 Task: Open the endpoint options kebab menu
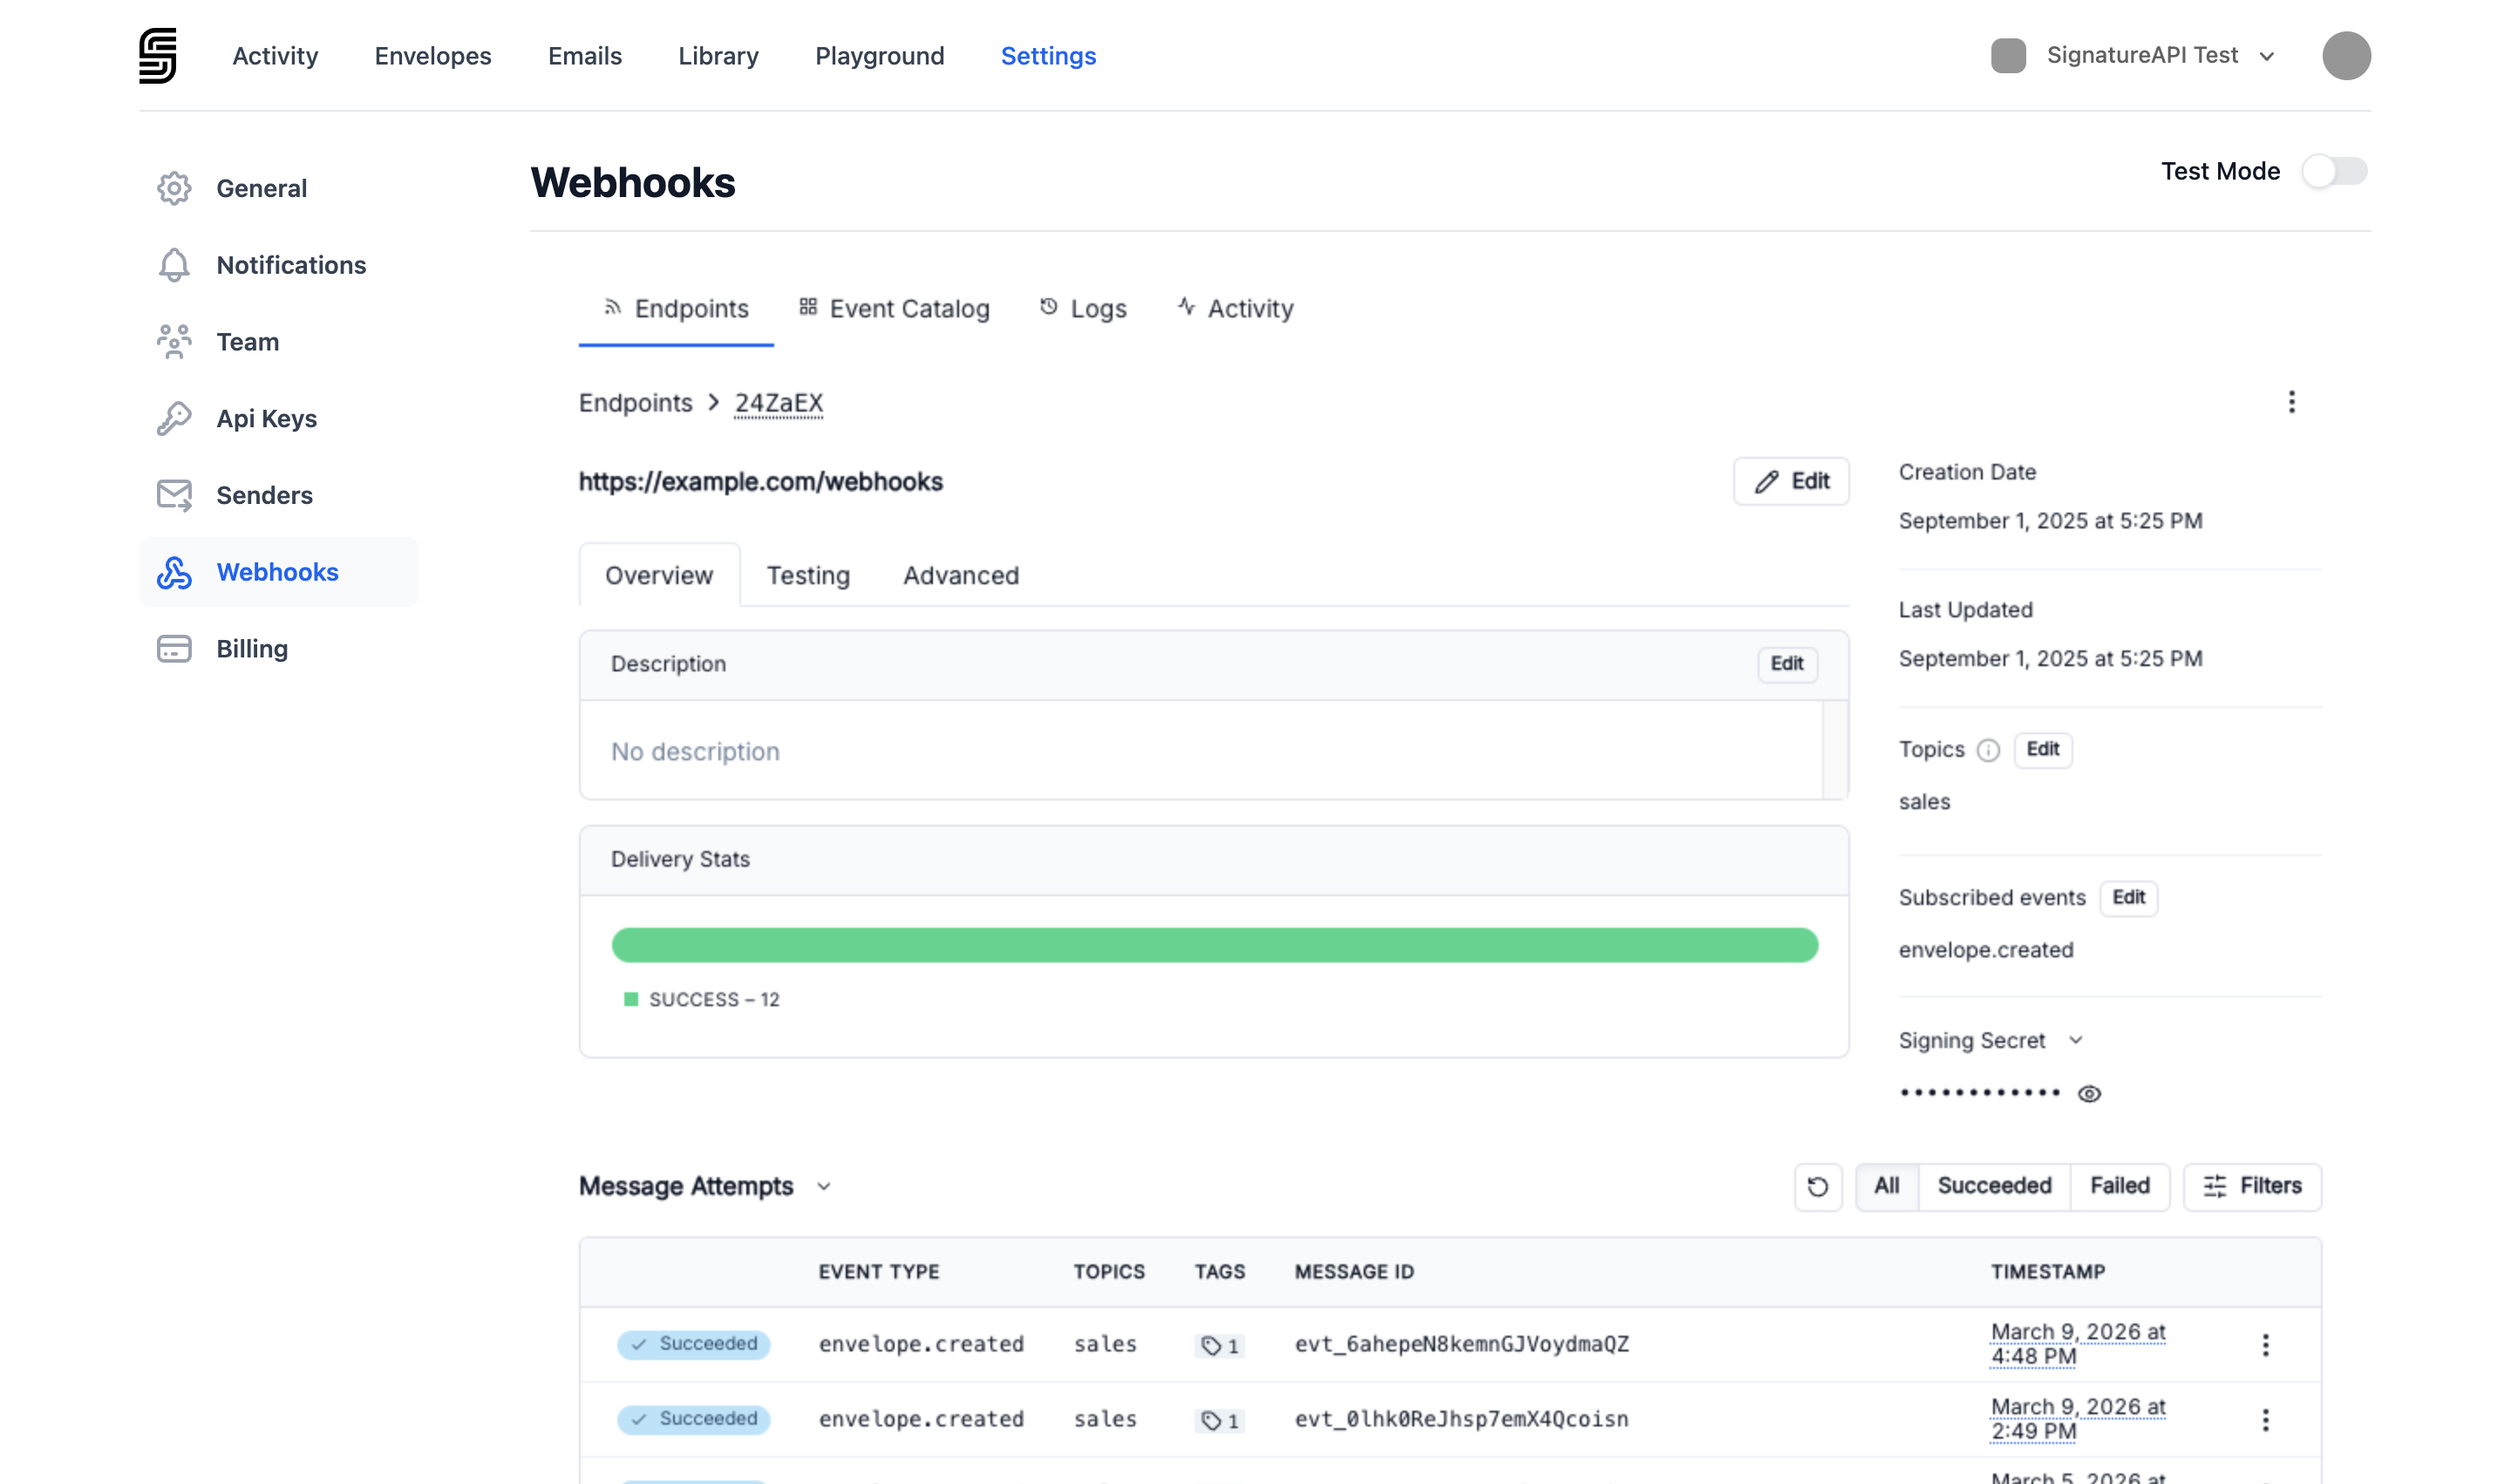(x=2292, y=402)
